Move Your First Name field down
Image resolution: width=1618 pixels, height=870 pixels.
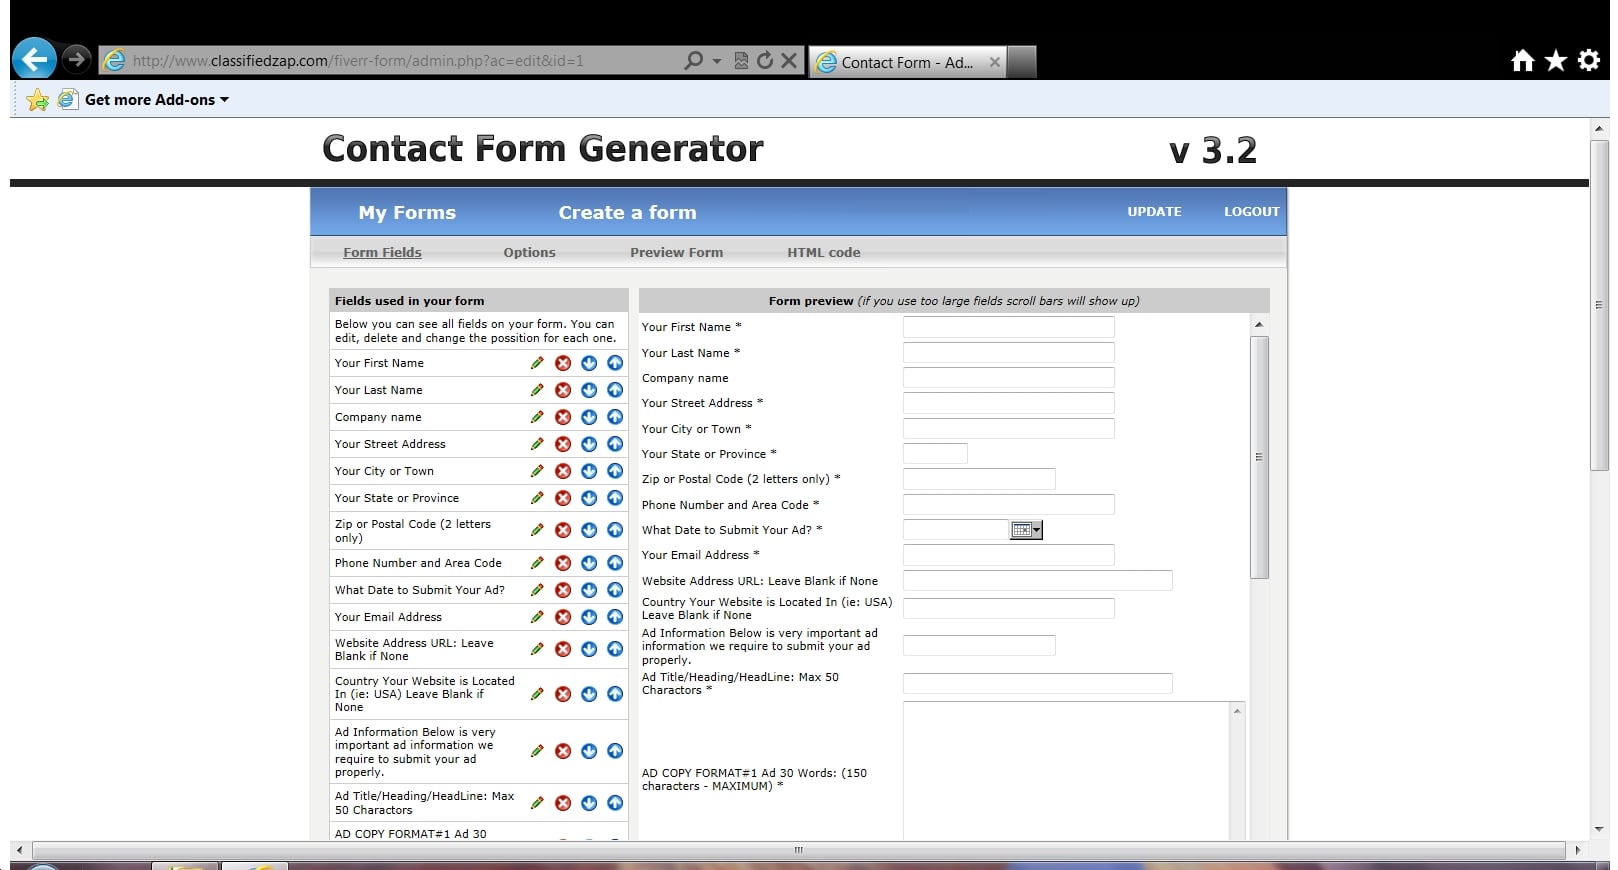[x=589, y=363]
